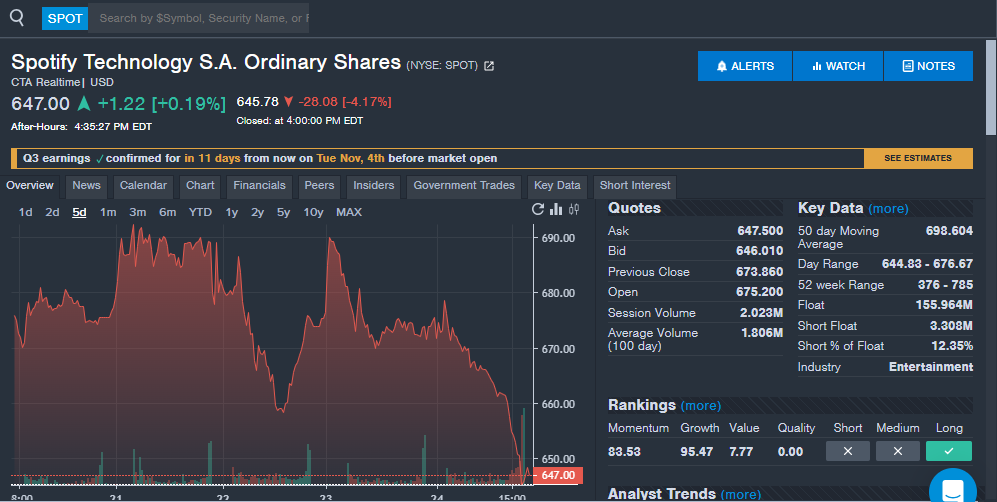The width and height of the screenshot is (997, 502).
Task: Switch chart to bar chart view
Action: (557, 210)
